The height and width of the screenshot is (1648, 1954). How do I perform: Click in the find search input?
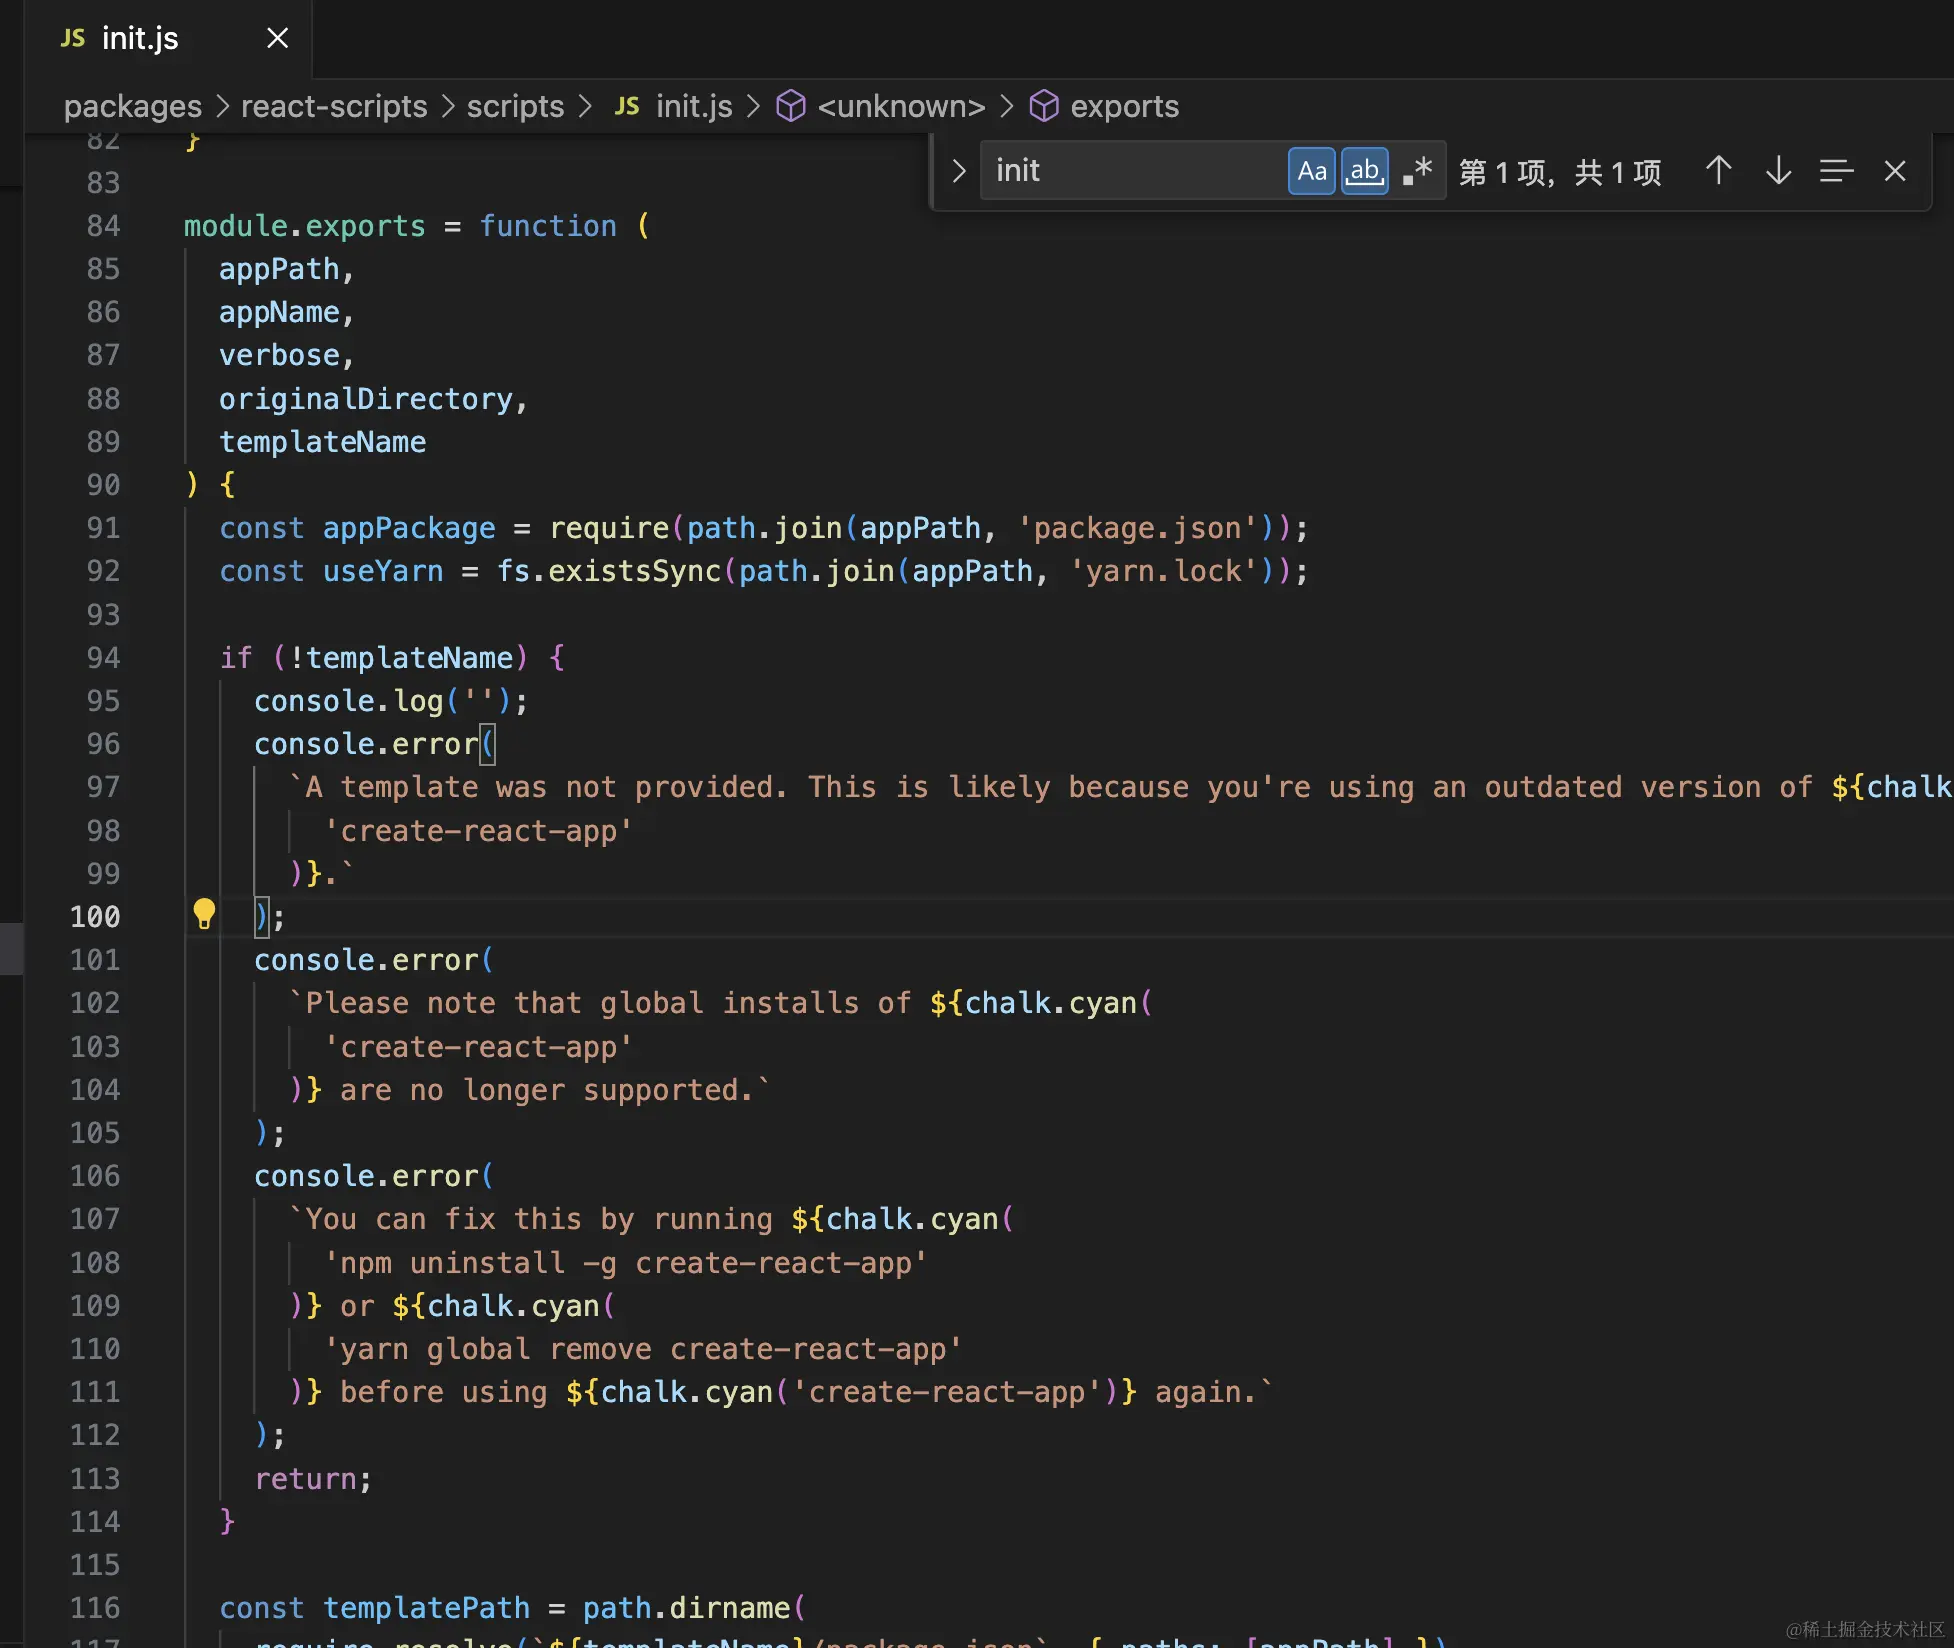point(1130,171)
